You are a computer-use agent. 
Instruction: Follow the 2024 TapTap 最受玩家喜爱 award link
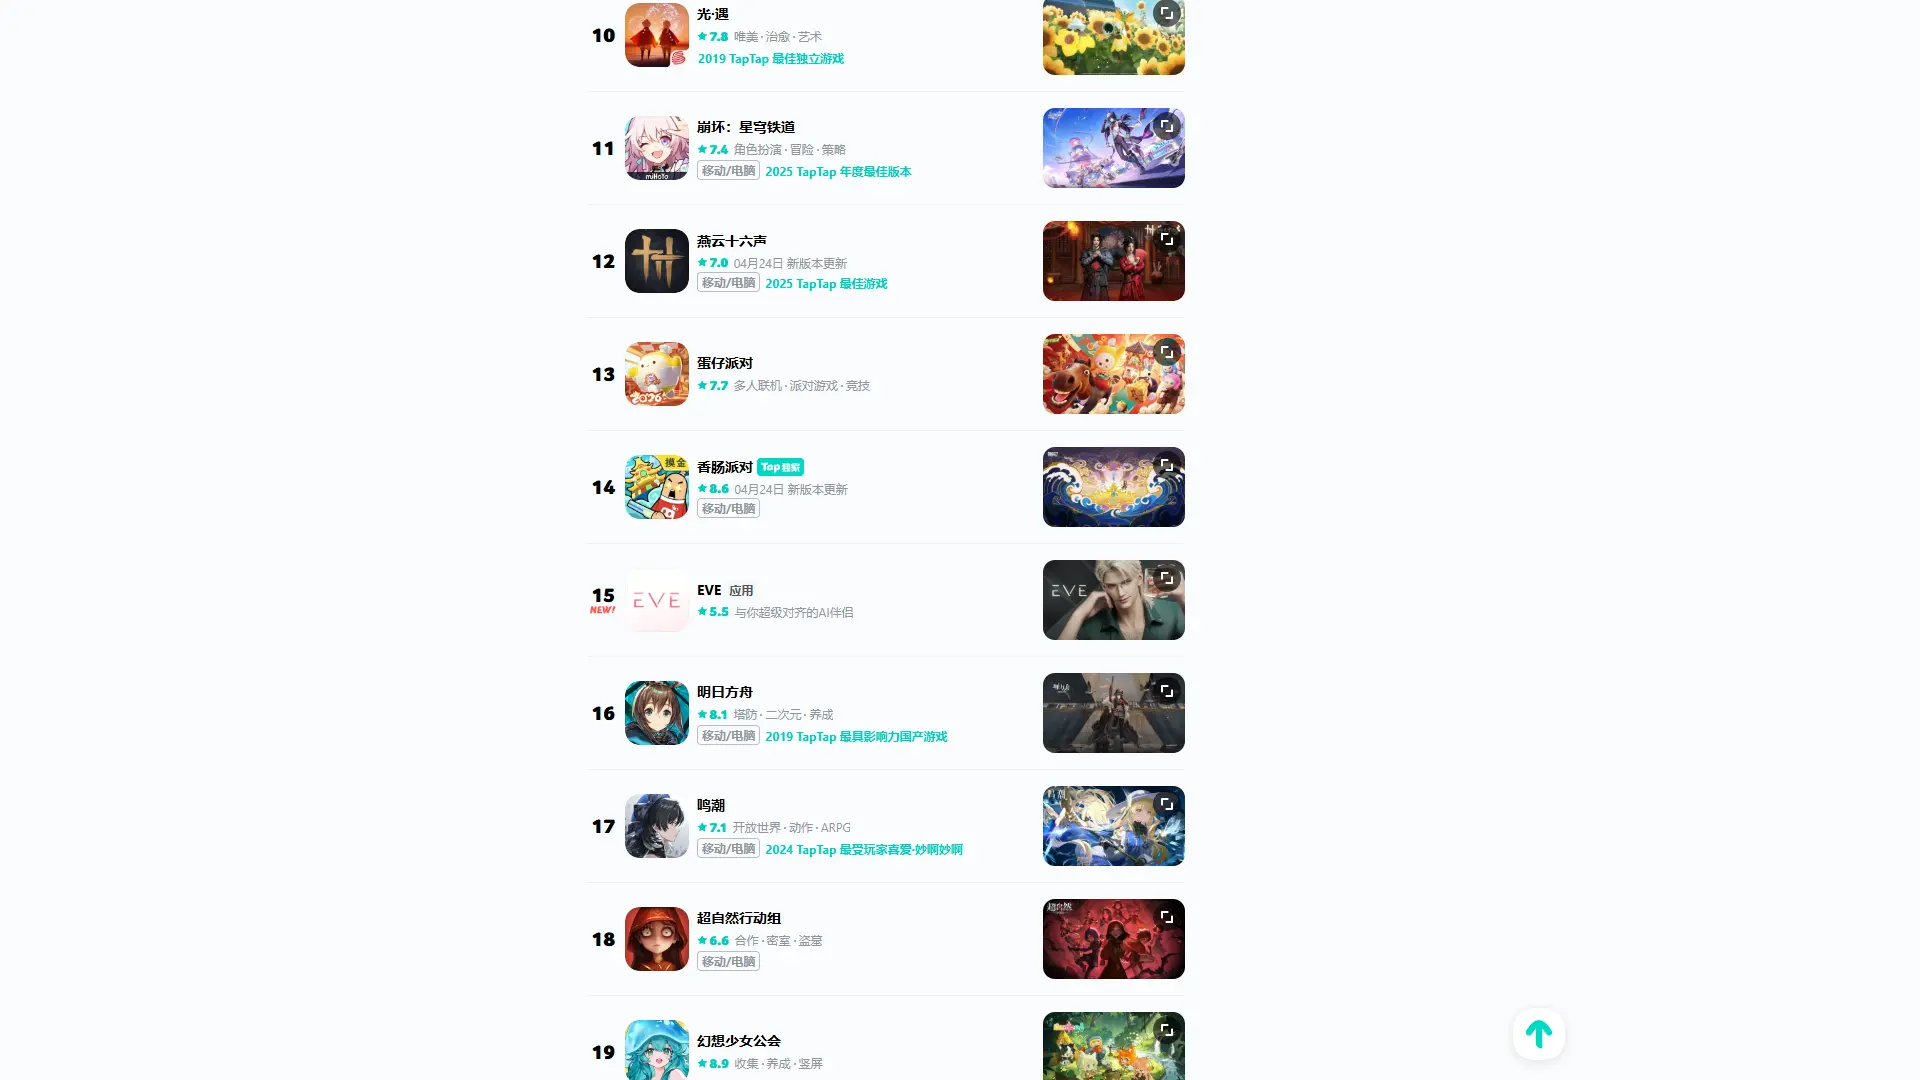pos(864,850)
